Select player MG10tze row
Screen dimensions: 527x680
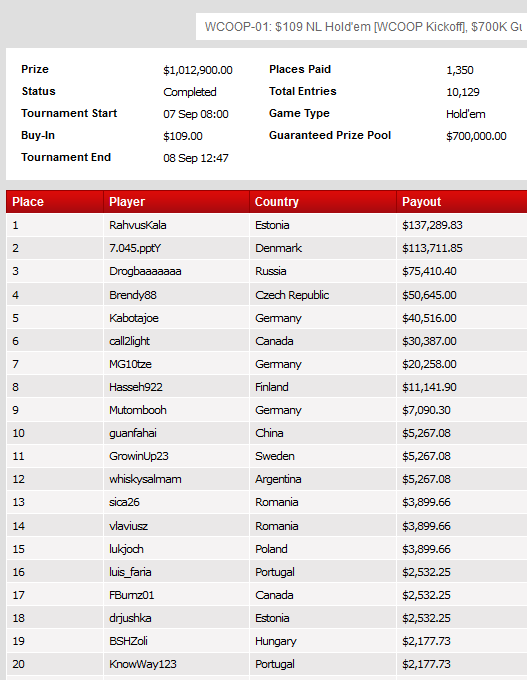pyautogui.click(x=267, y=364)
